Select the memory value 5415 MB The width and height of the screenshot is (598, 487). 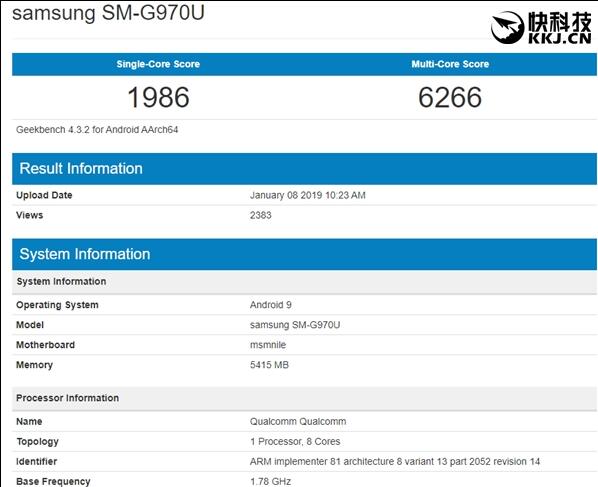point(269,365)
